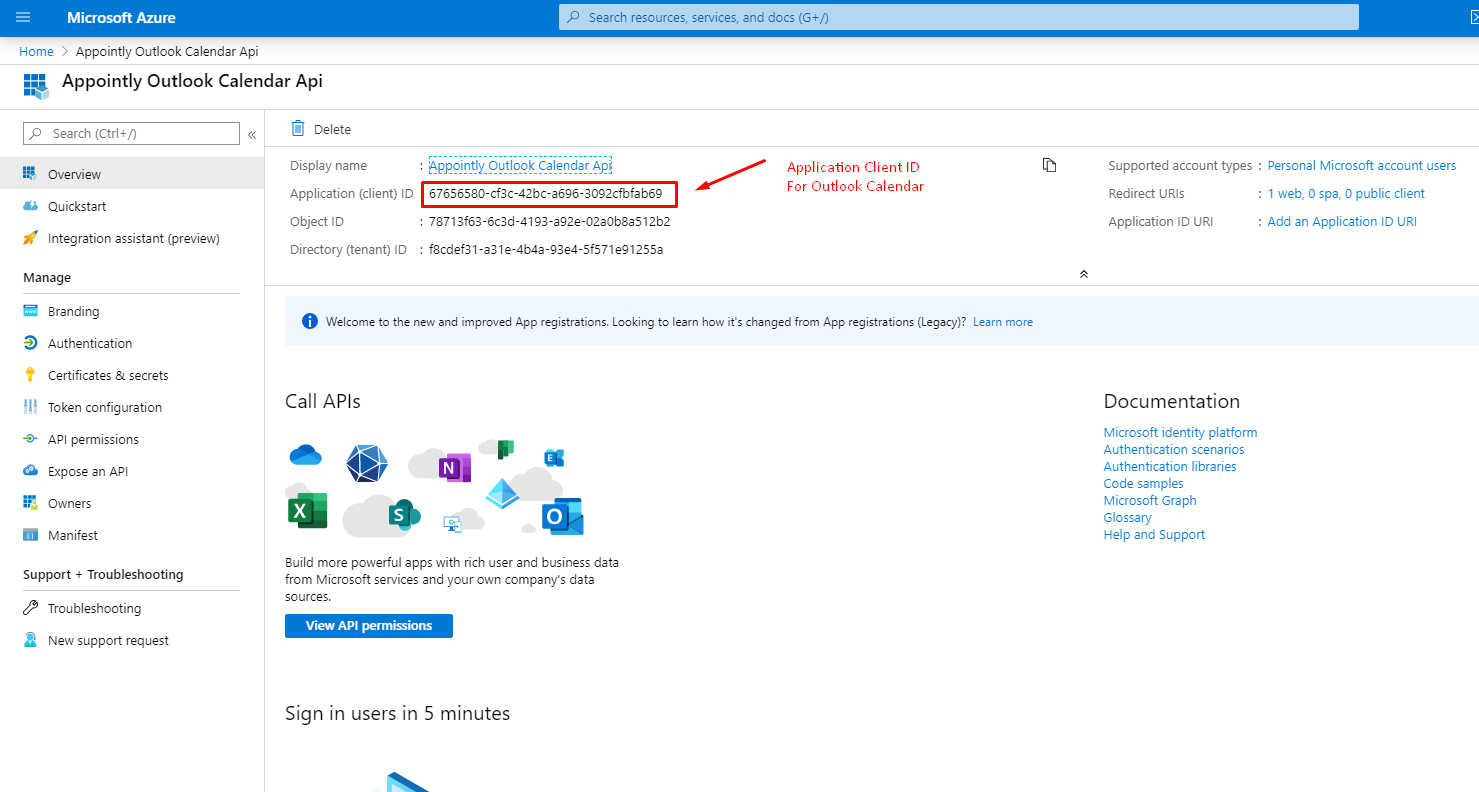Click the OneDrive cloud icon in graphic
This screenshot has height=792, width=1479.
coord(305,455)
